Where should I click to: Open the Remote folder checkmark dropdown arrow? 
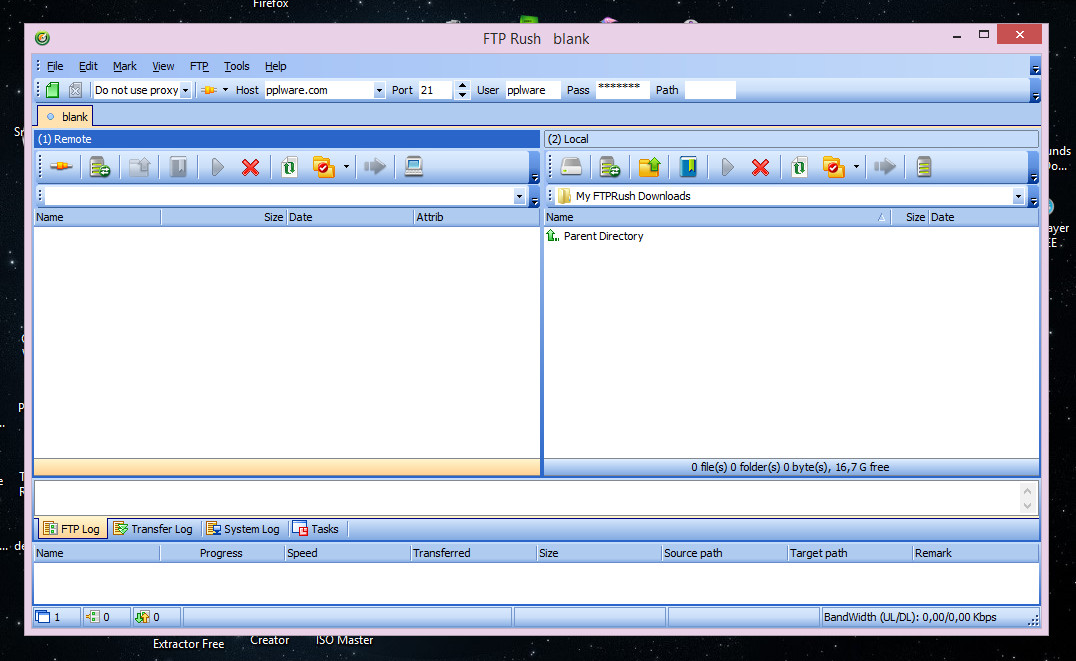click(x=346, y=167)
